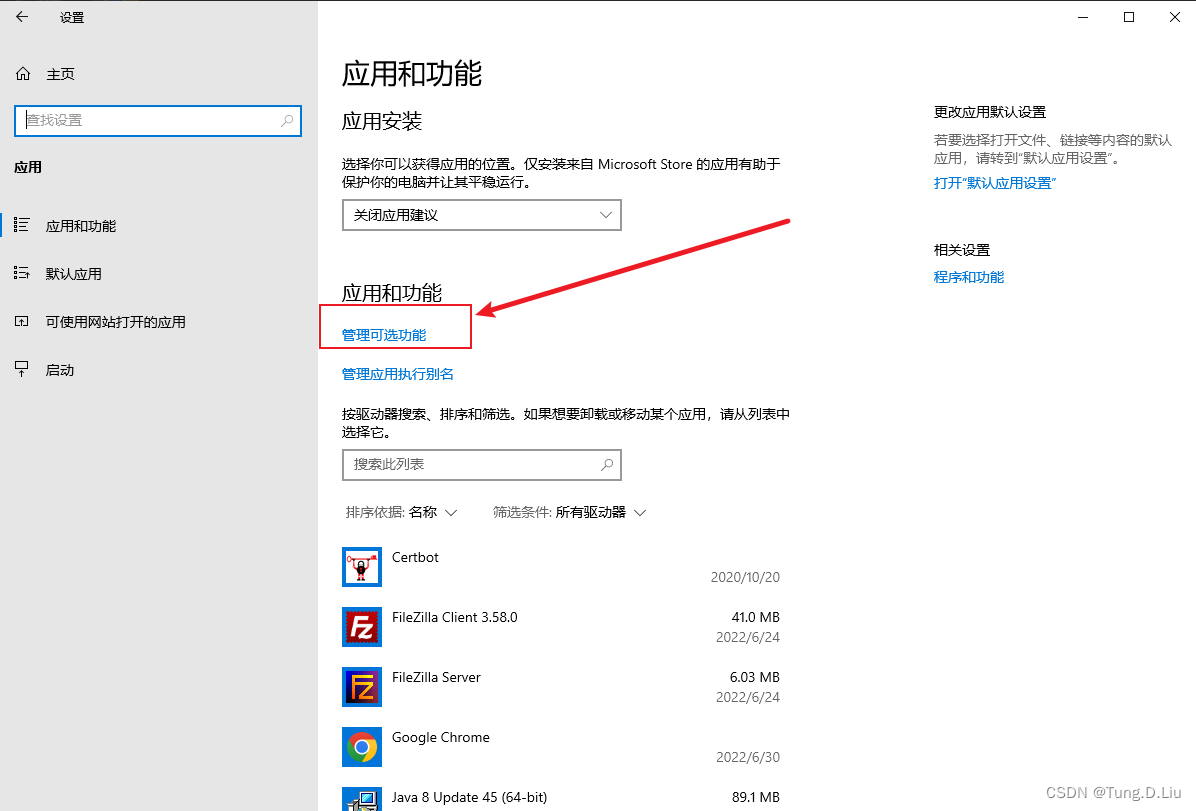
Task: Select Default apps in the sidebar
Action: coord(74,274)
